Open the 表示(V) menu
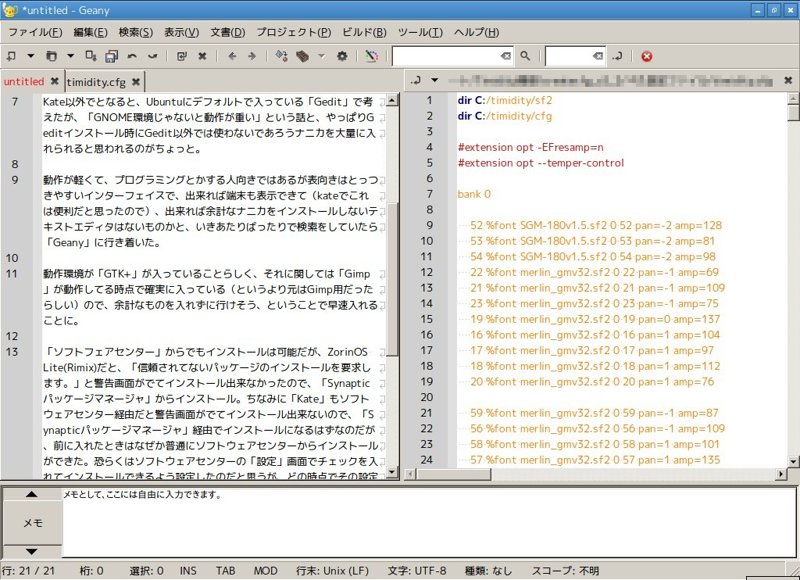 click(181, 32)
